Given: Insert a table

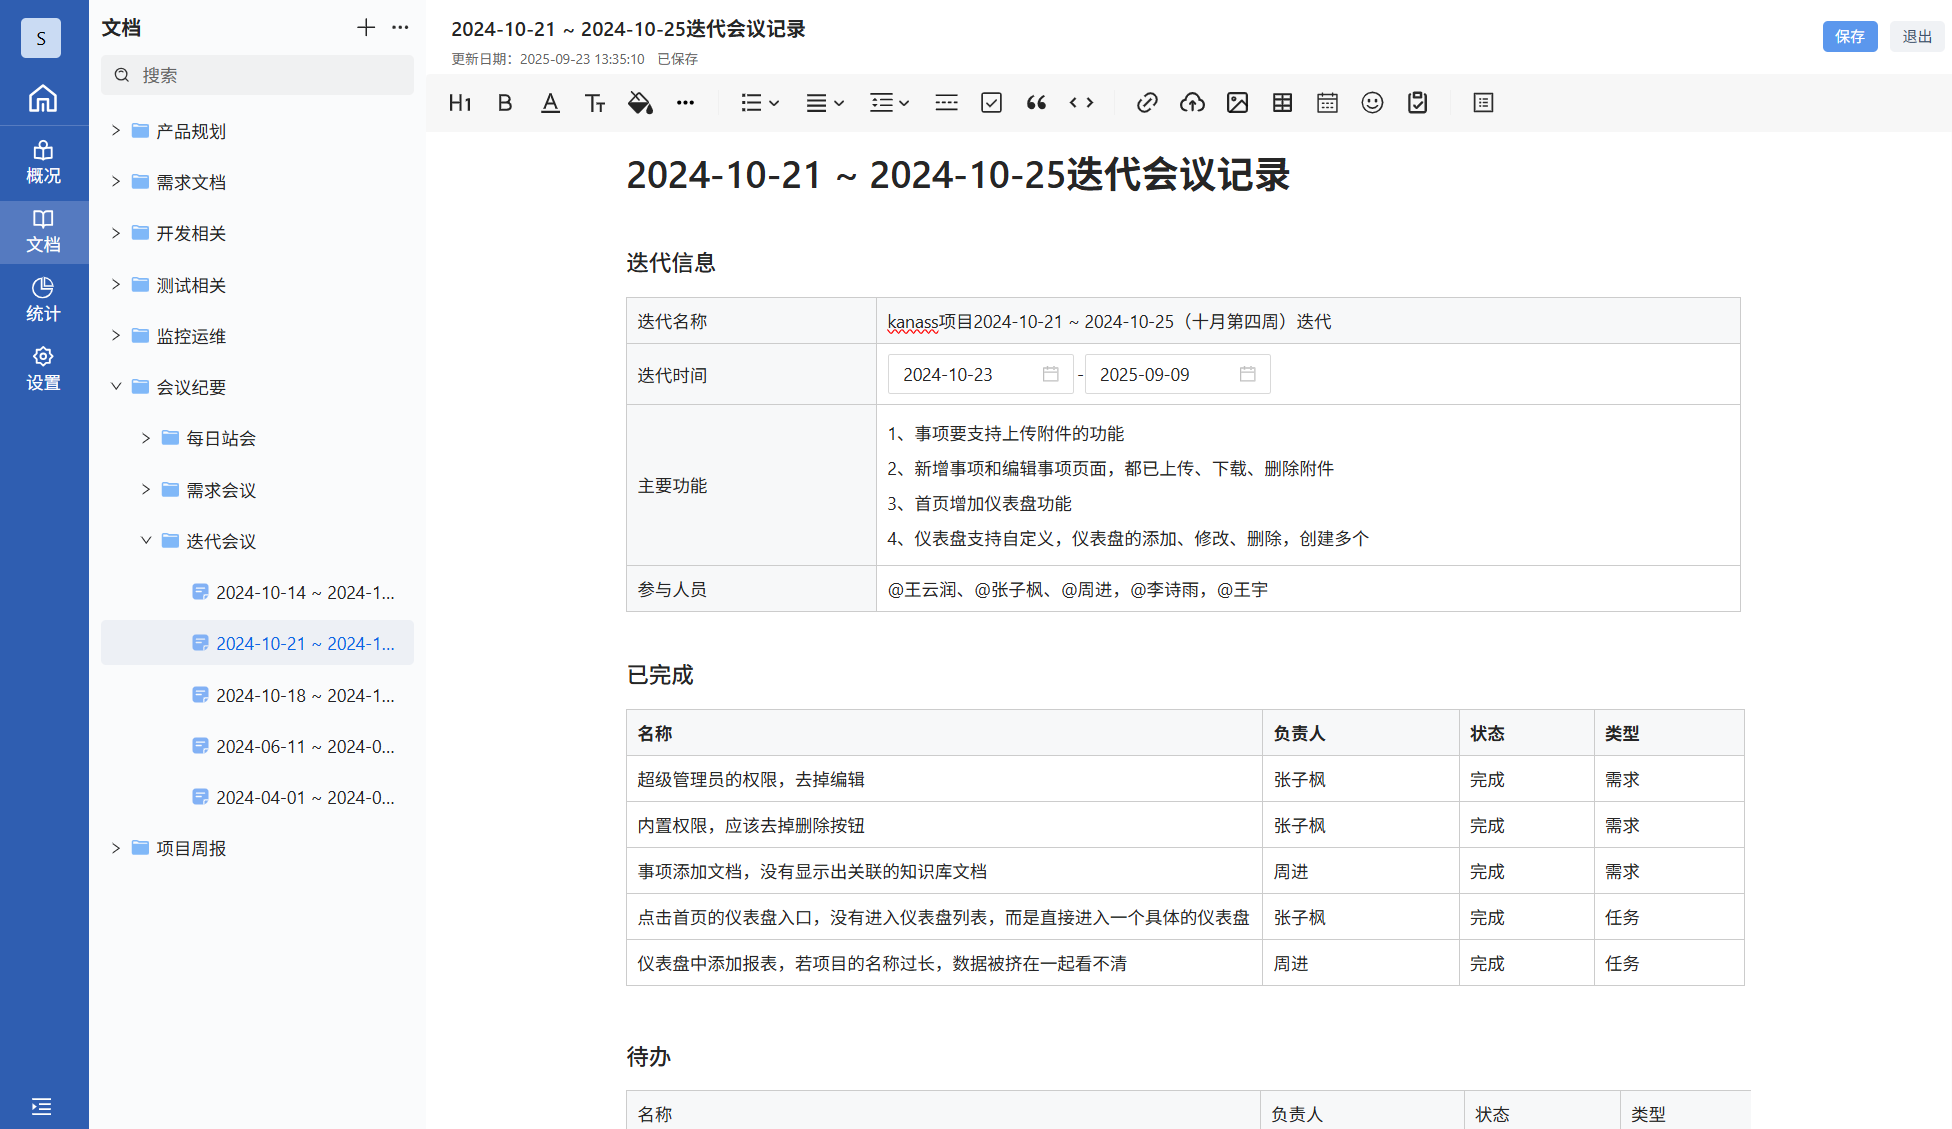Looking at the screenshot, I should [1282, 102].
